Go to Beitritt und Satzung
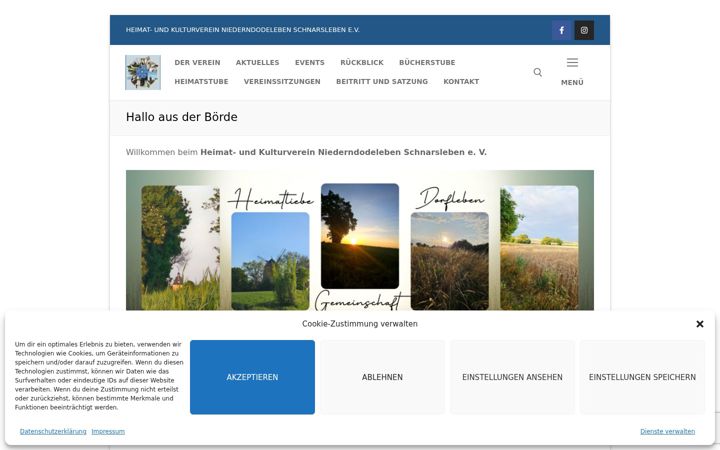 point(382,81)
